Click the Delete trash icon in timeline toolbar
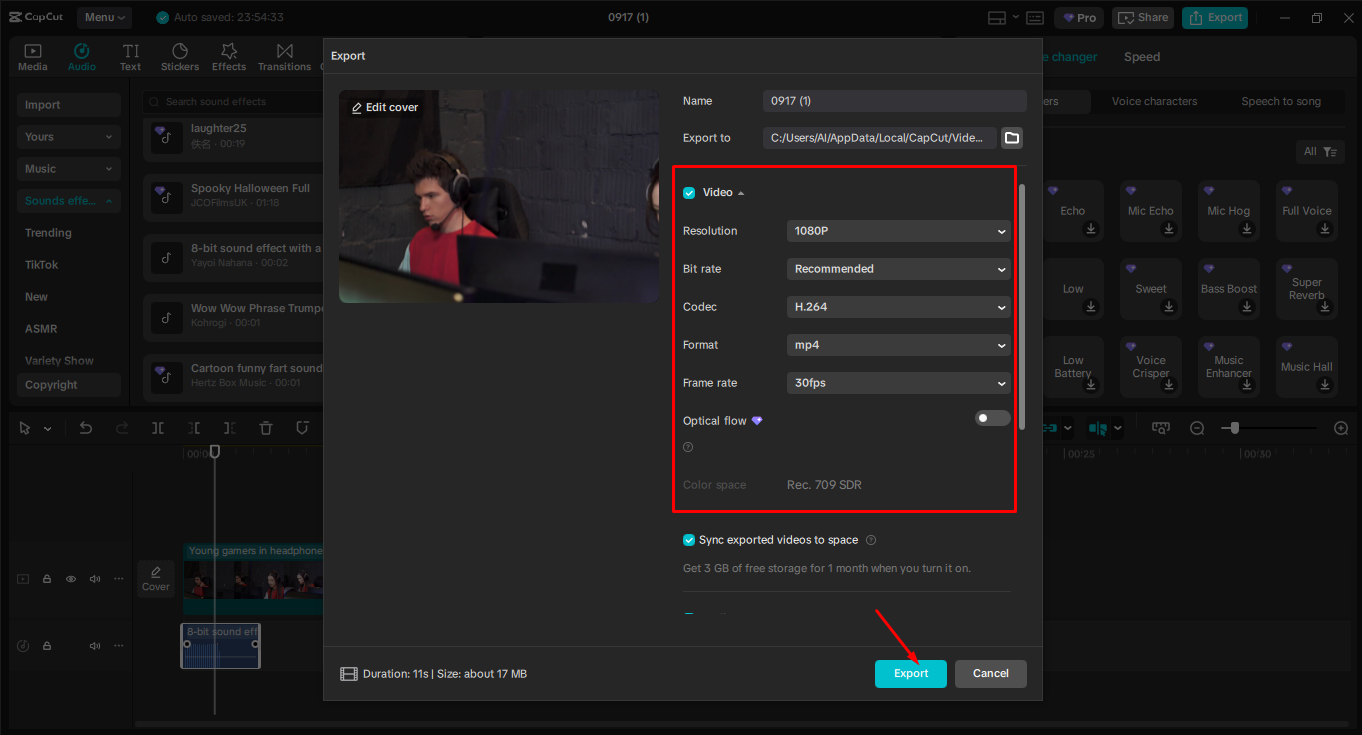Viewport: 1362px width, 735px height. pyautogui.click(x=266, y=427)
